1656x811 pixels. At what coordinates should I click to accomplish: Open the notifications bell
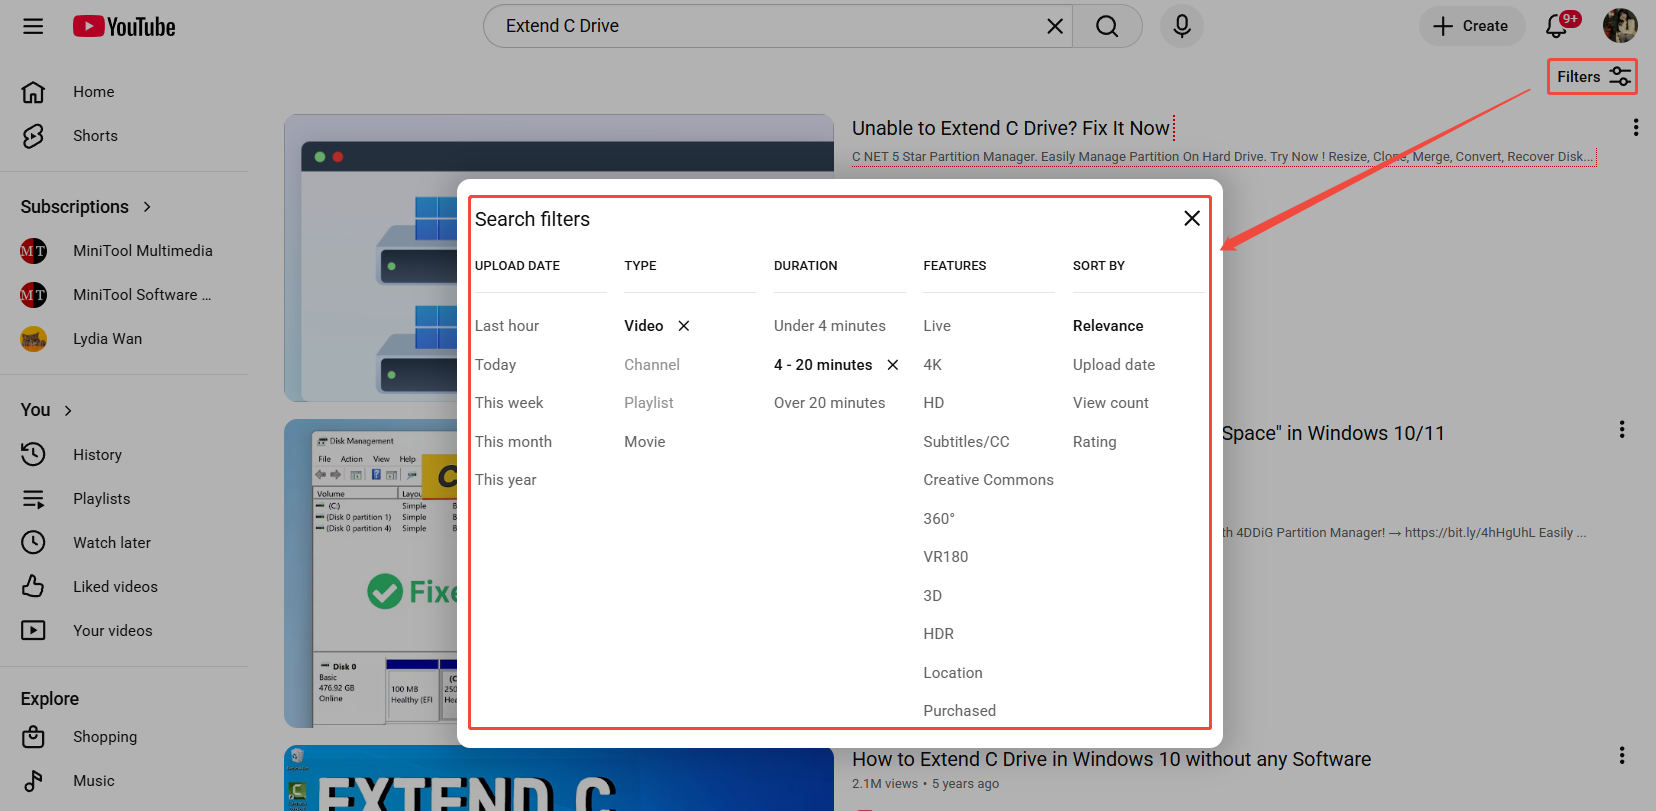coord(1557,26)
